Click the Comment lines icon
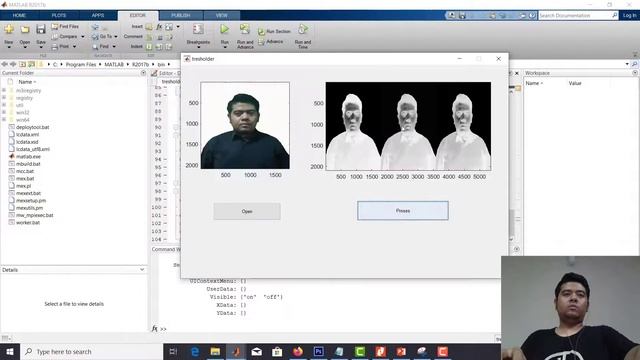This screenshot has height=360, width=640. tap(149, 37)
